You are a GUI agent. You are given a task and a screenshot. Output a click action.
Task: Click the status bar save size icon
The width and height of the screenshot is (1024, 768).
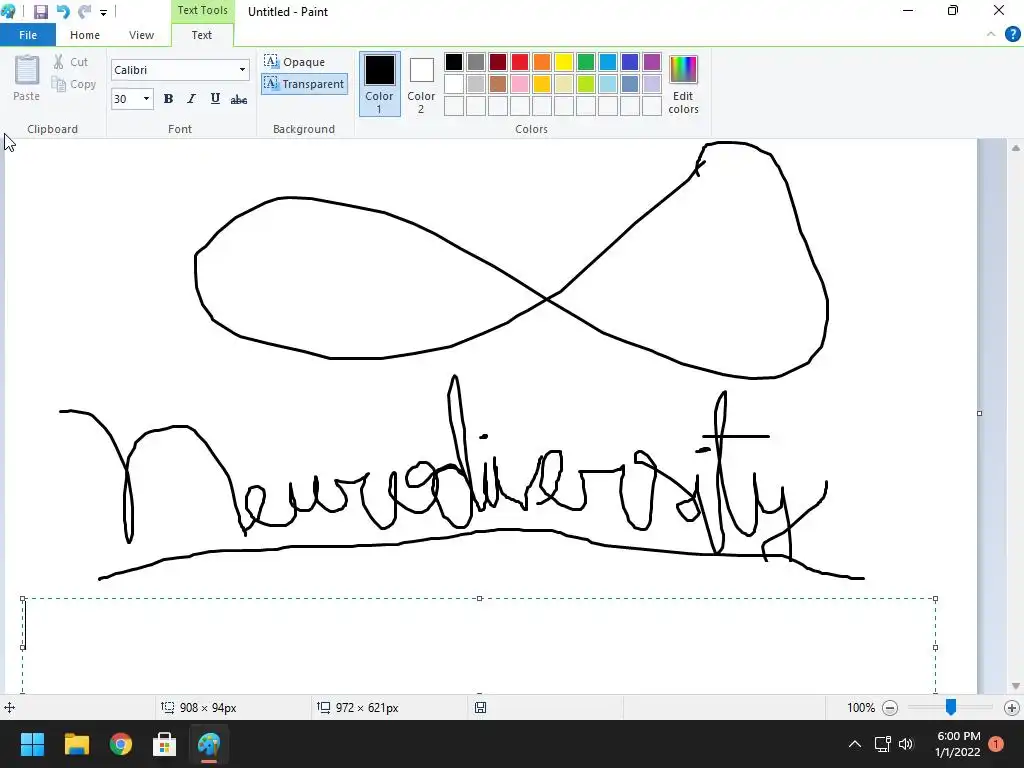tap(481, 708)
